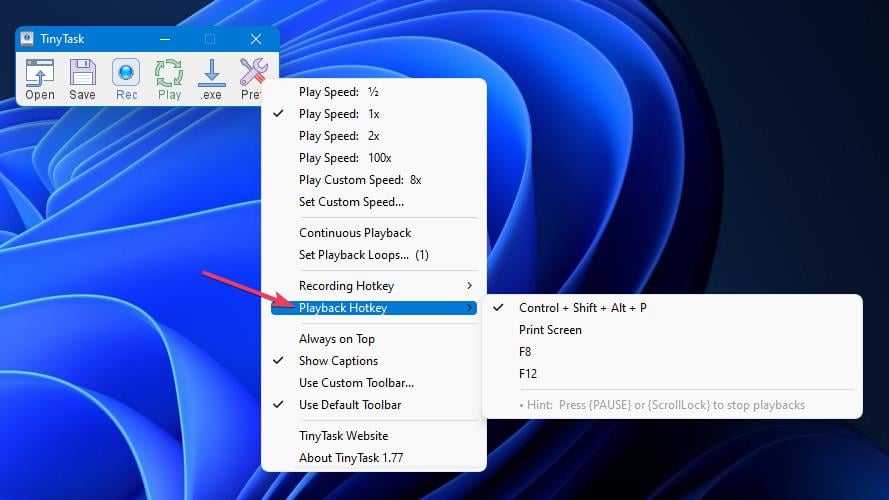This screenshot has height=500, width=889.
Task: Click the .exe compile icon
Action: (211, 79)
